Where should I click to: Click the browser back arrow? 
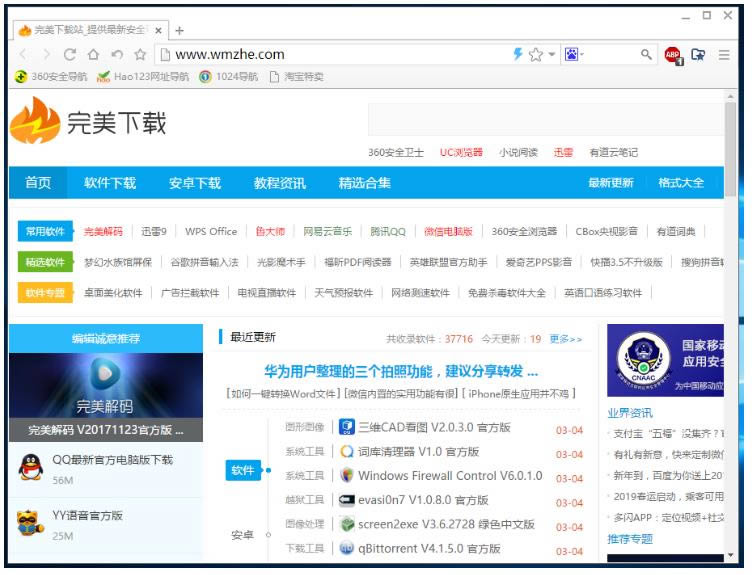click(24, 55)
